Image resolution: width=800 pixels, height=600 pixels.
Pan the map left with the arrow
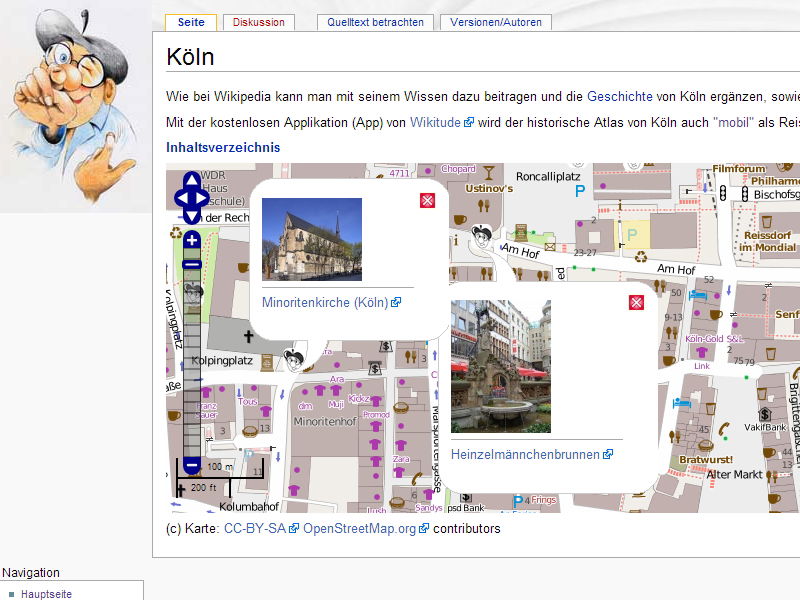coord(182,198)
